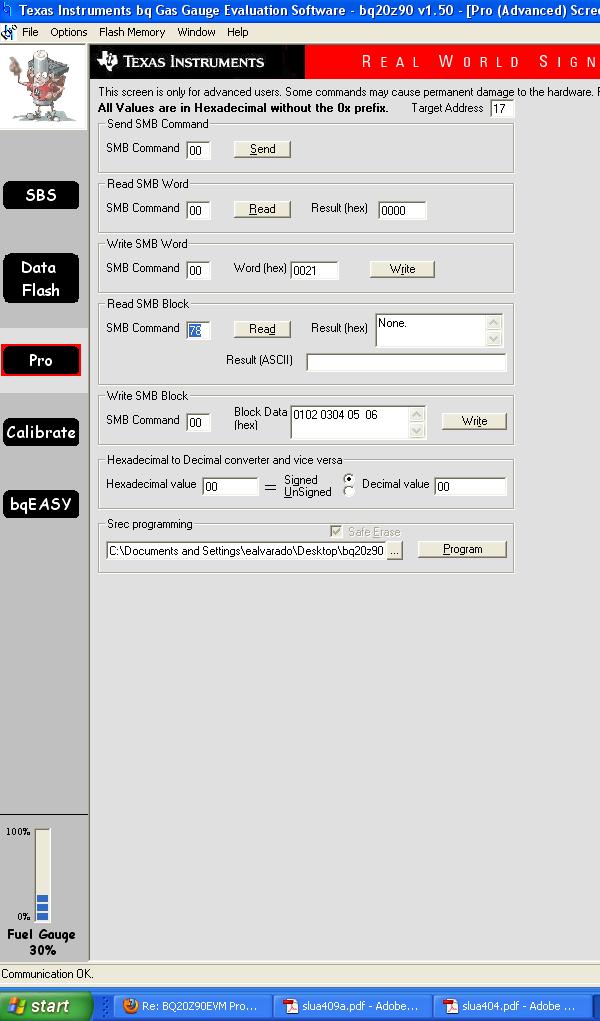Click SMB Command field in Write SMB Block
The image size is (600, 1021).
pyautogui.click(x=199, y=422)
